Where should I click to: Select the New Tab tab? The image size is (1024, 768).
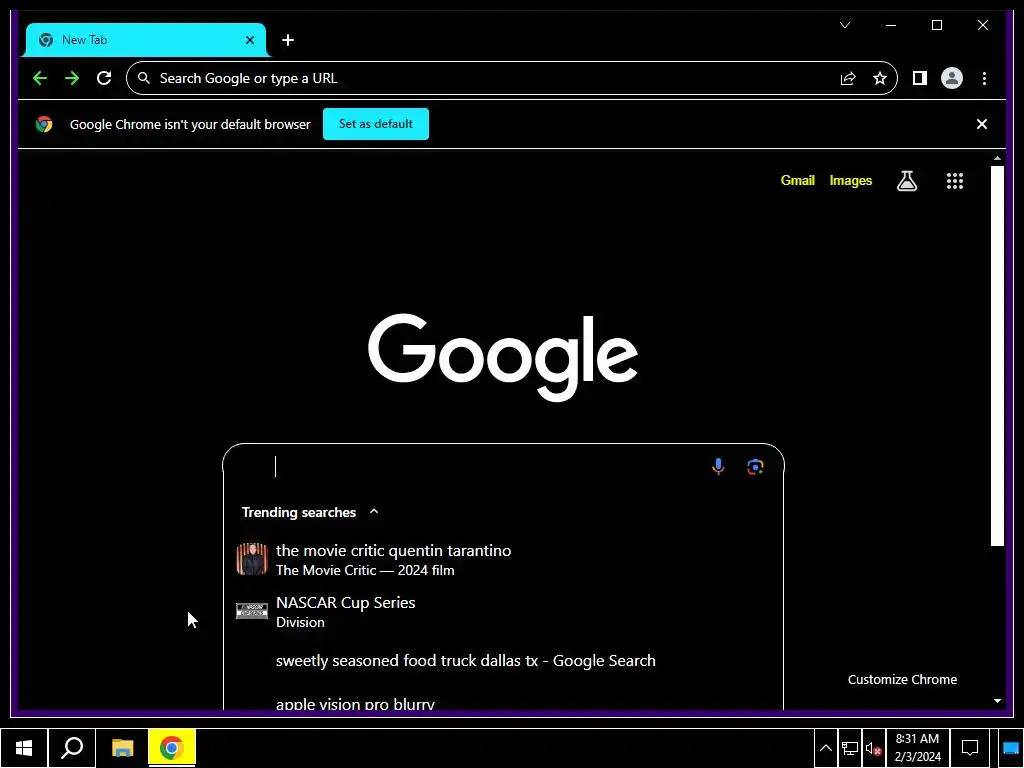tap(145, 40)
